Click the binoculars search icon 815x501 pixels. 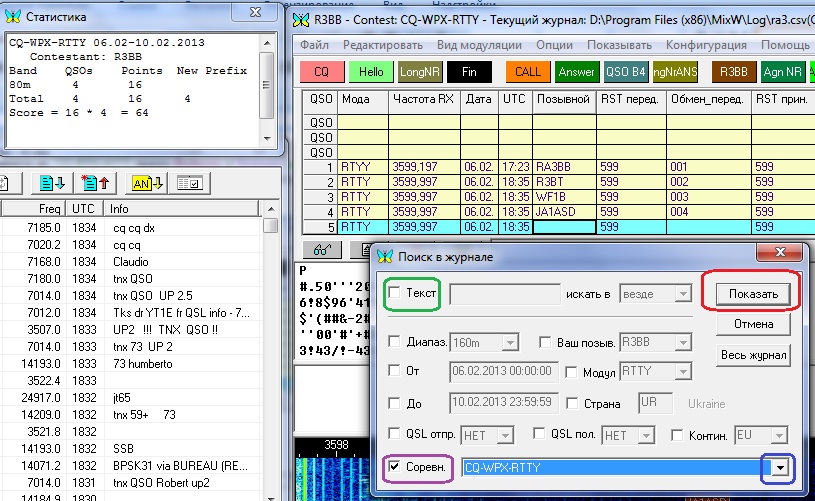[x=319, y=250]
